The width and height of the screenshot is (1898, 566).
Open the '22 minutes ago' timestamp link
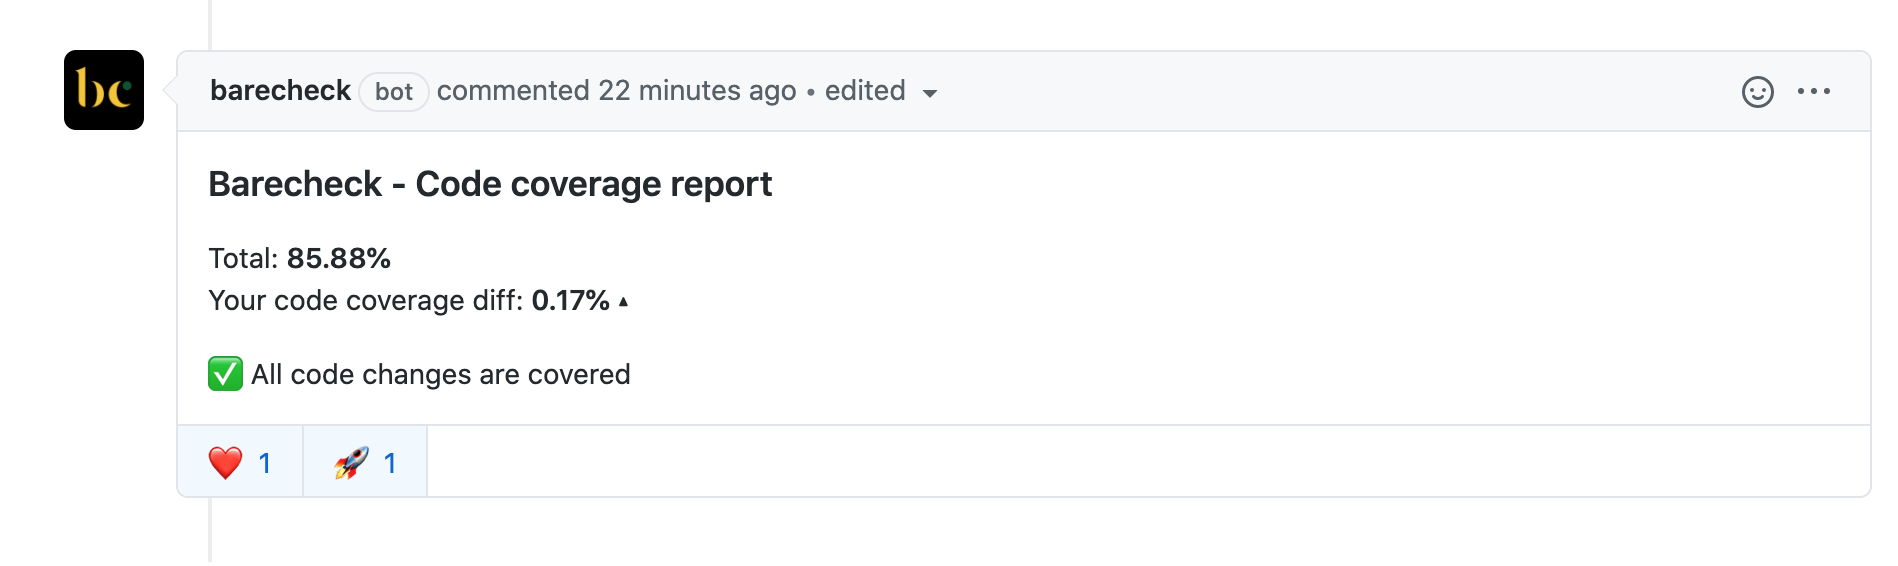click(697, 91)
